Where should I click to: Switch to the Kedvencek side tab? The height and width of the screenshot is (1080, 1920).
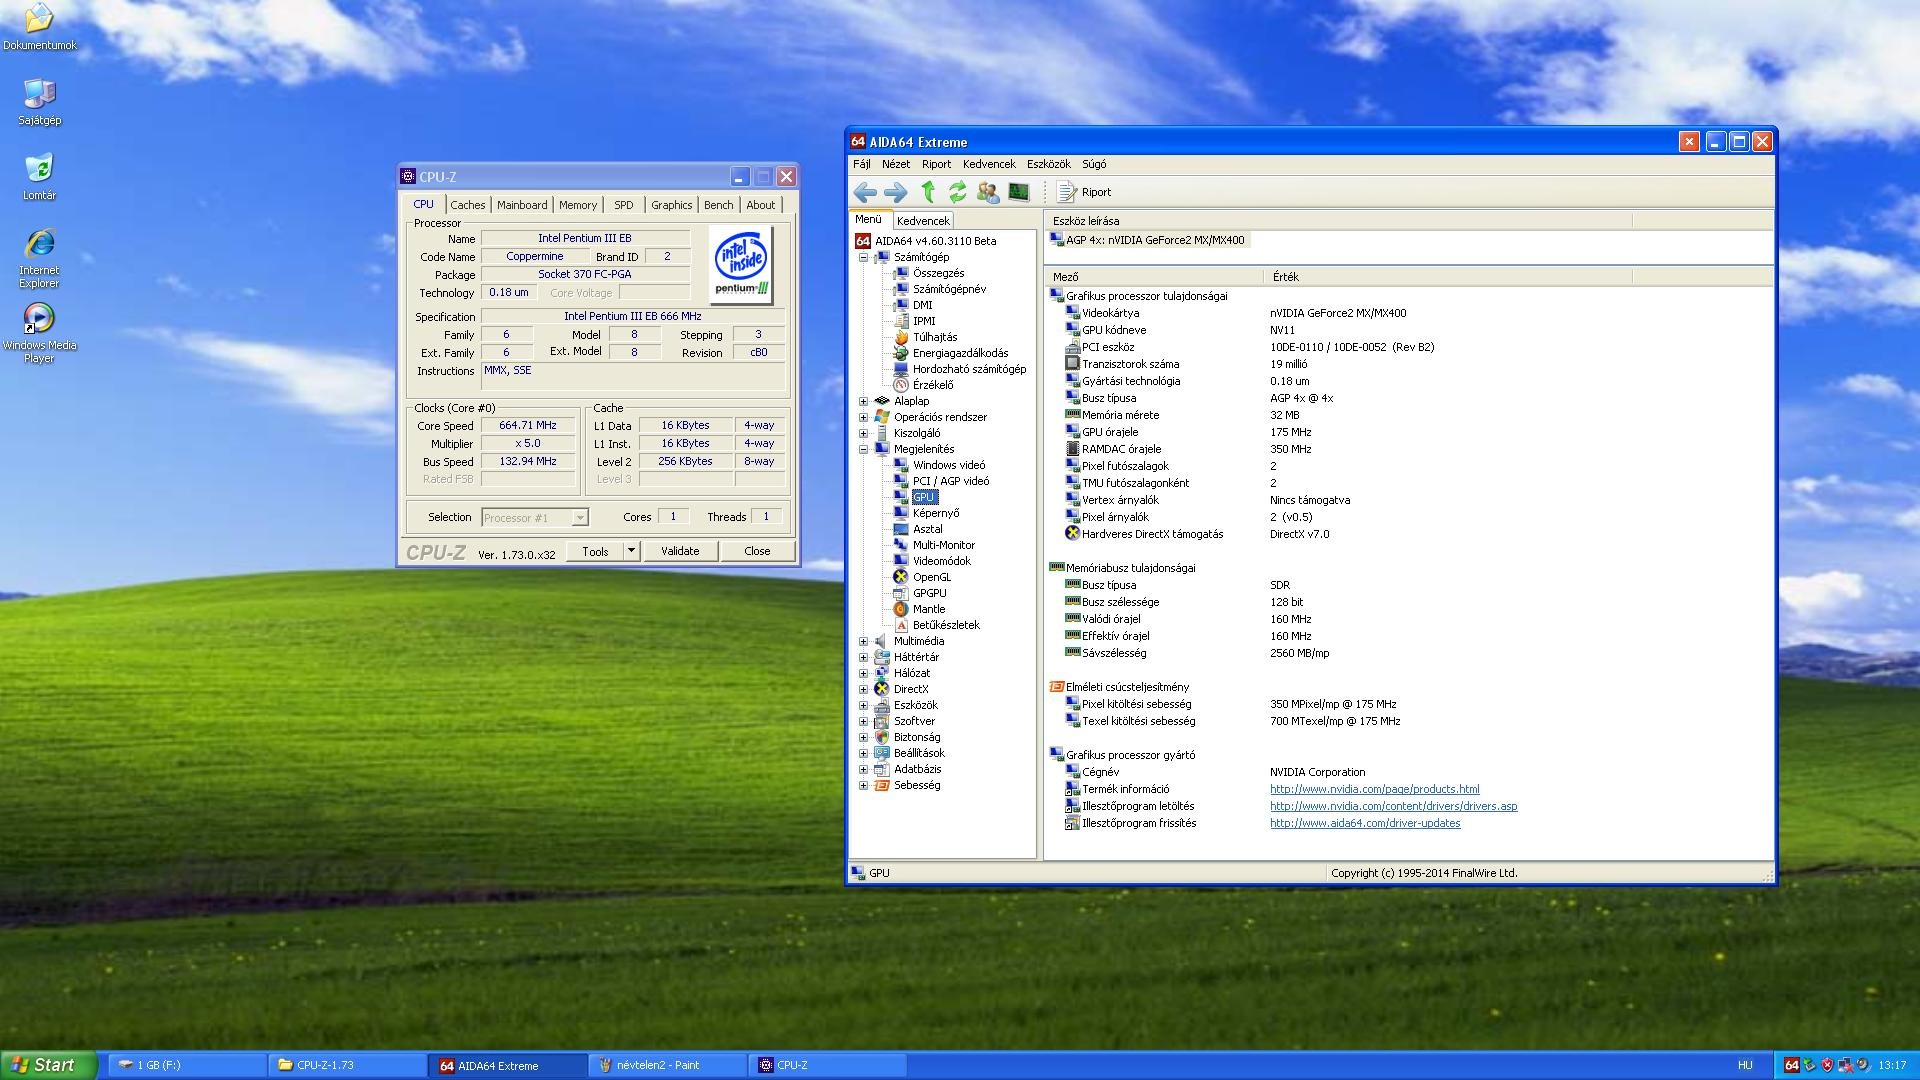pyautogui.click(x=922, y=221)
